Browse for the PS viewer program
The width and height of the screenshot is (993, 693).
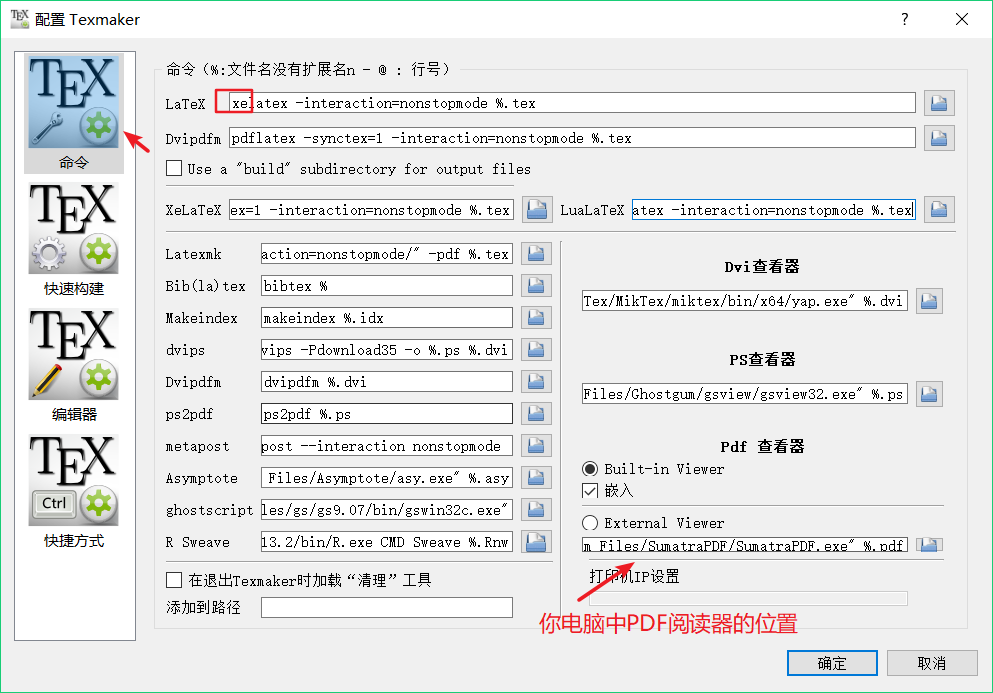[x=929, y=394]
